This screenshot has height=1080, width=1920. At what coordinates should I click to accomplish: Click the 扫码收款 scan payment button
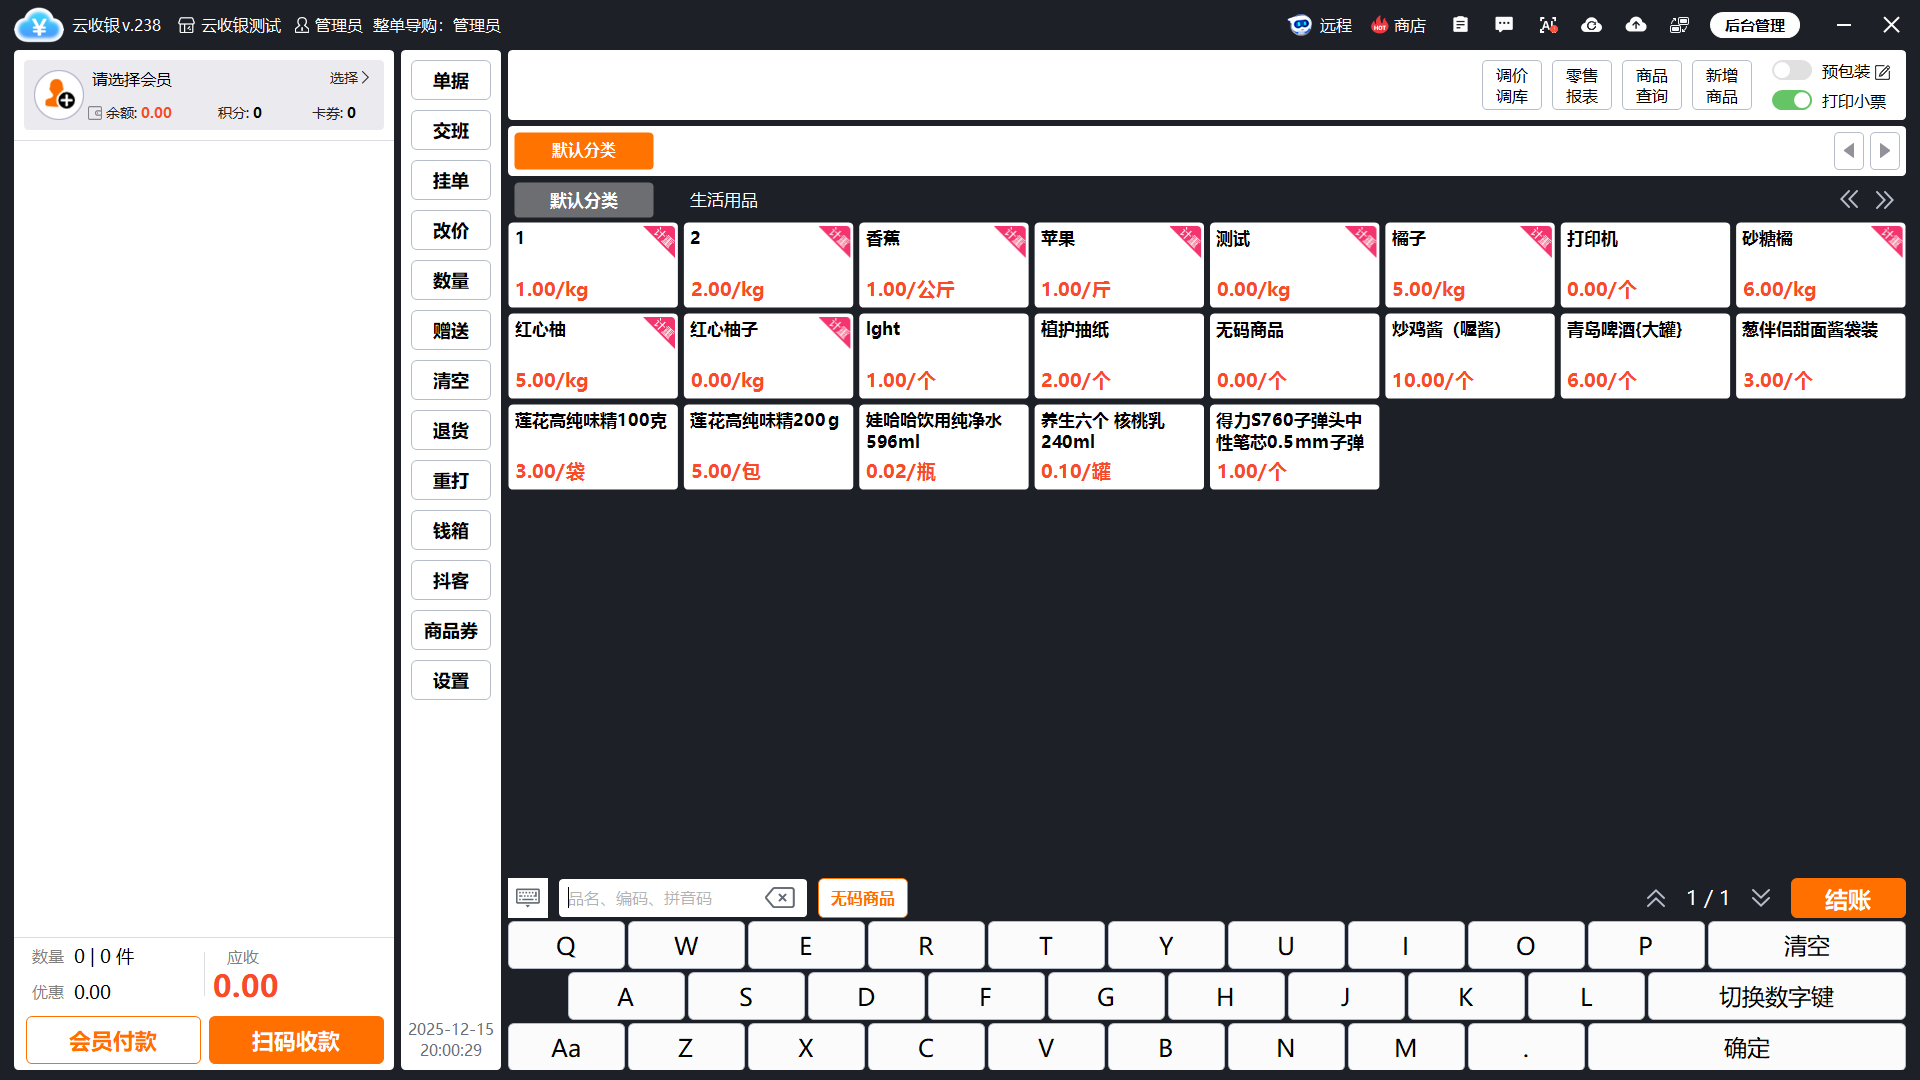296,1041
